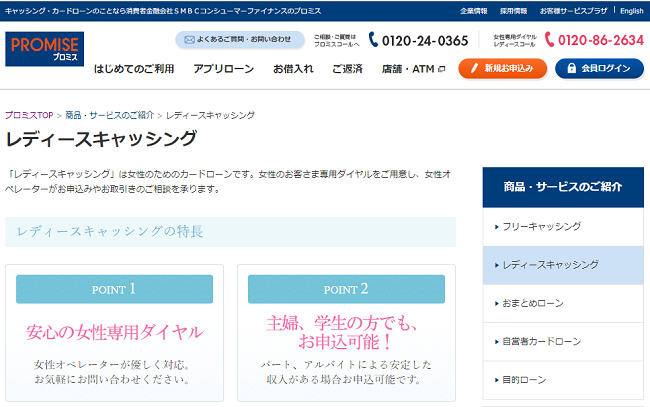Click the lock icon on 会員ログイン
The width and height of the screenshot is (650, 407).
pyautogui.click(x=571, y=68)
